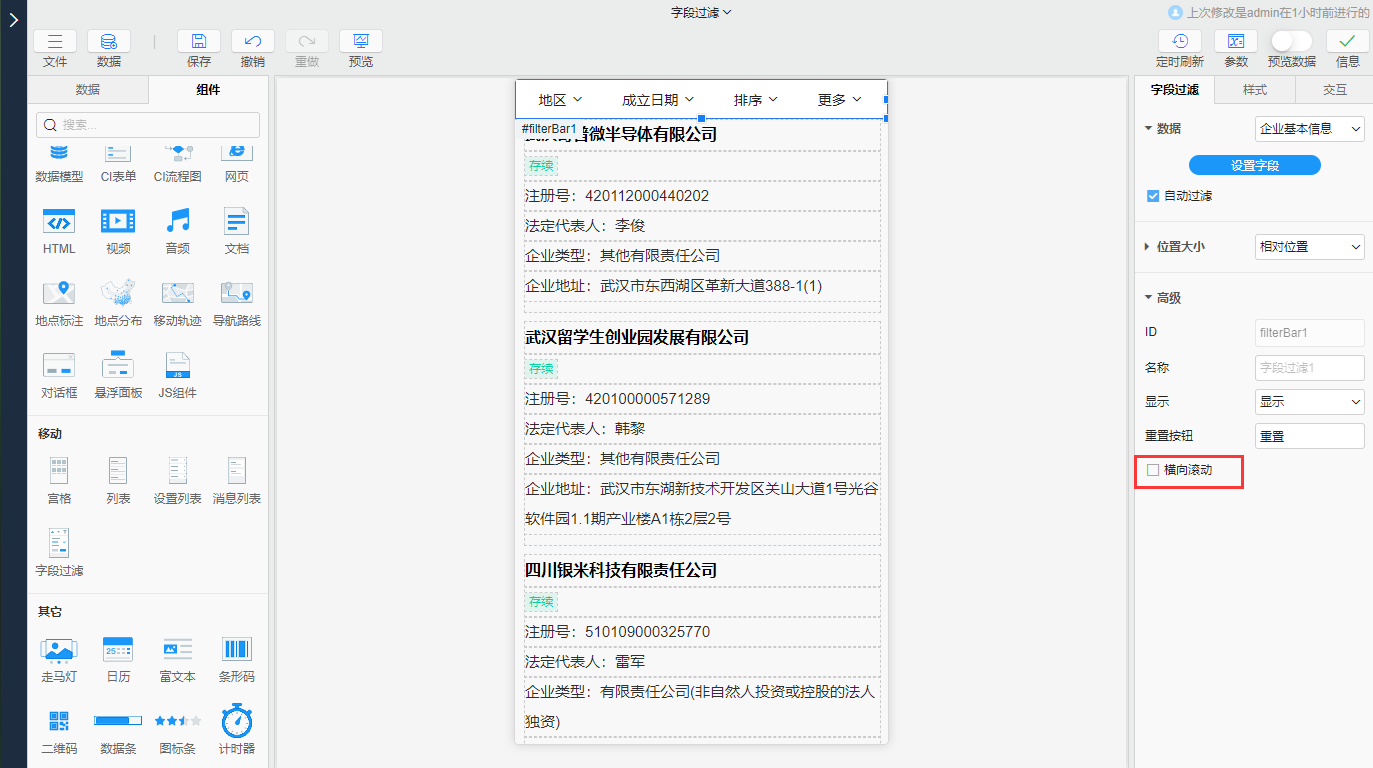Image resolution: width=1373 pixels, height=768 pixels.
Task: Open the data source dropdown
Action: 1309,129
